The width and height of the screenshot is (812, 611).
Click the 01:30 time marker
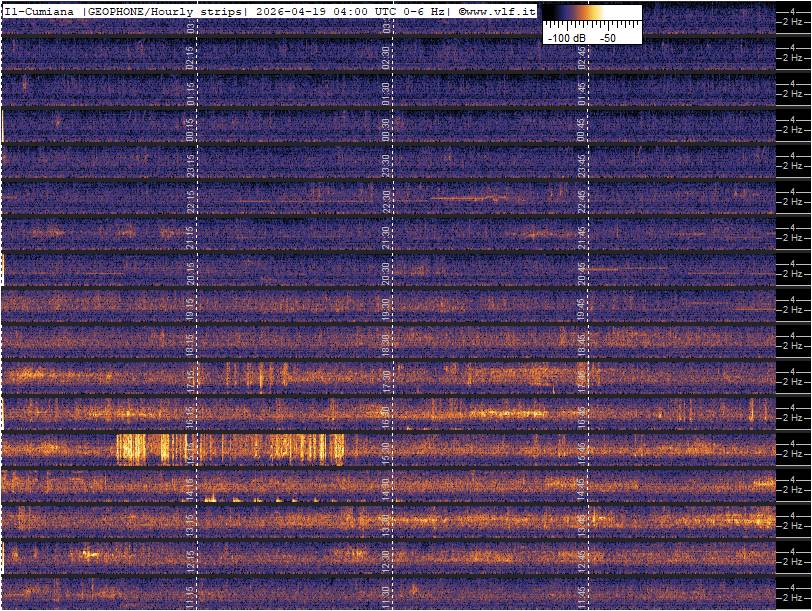[386, 94]
